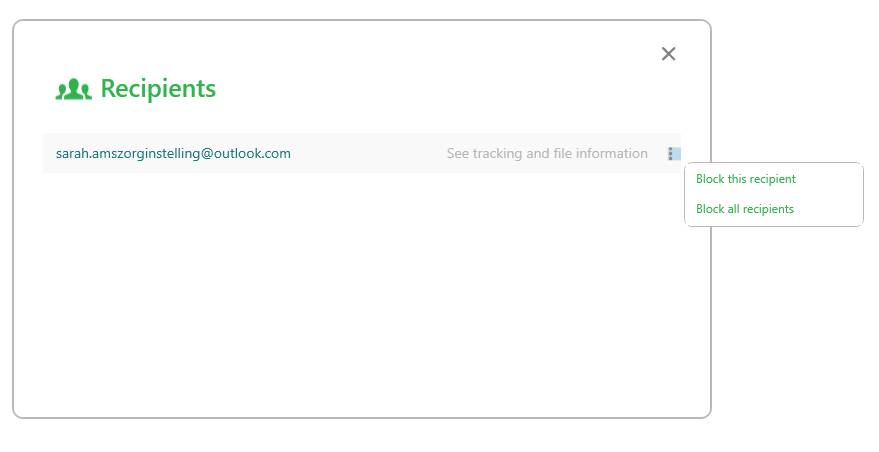Viewport: 879px width, 452px height.
Task: Open the three-dot options menu for recipient
Action: pyautogui.click(x=673, y=154)
